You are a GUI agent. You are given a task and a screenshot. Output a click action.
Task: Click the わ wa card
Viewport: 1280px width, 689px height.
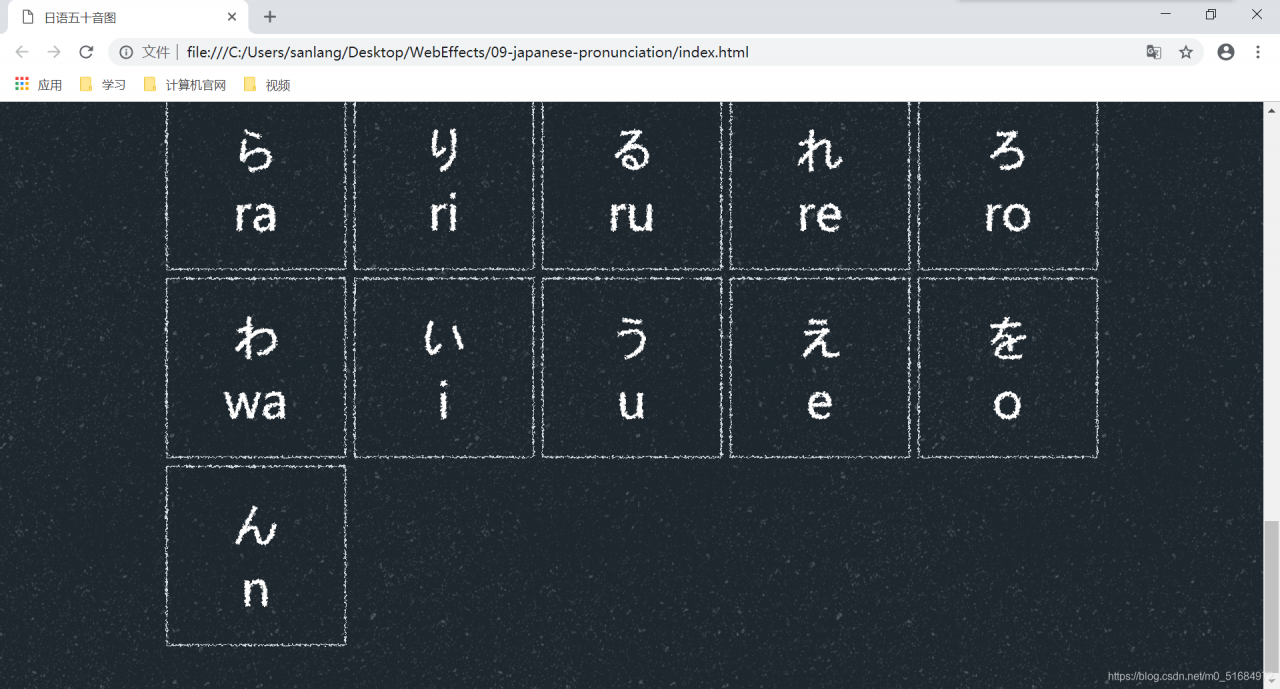pos(256,368)
